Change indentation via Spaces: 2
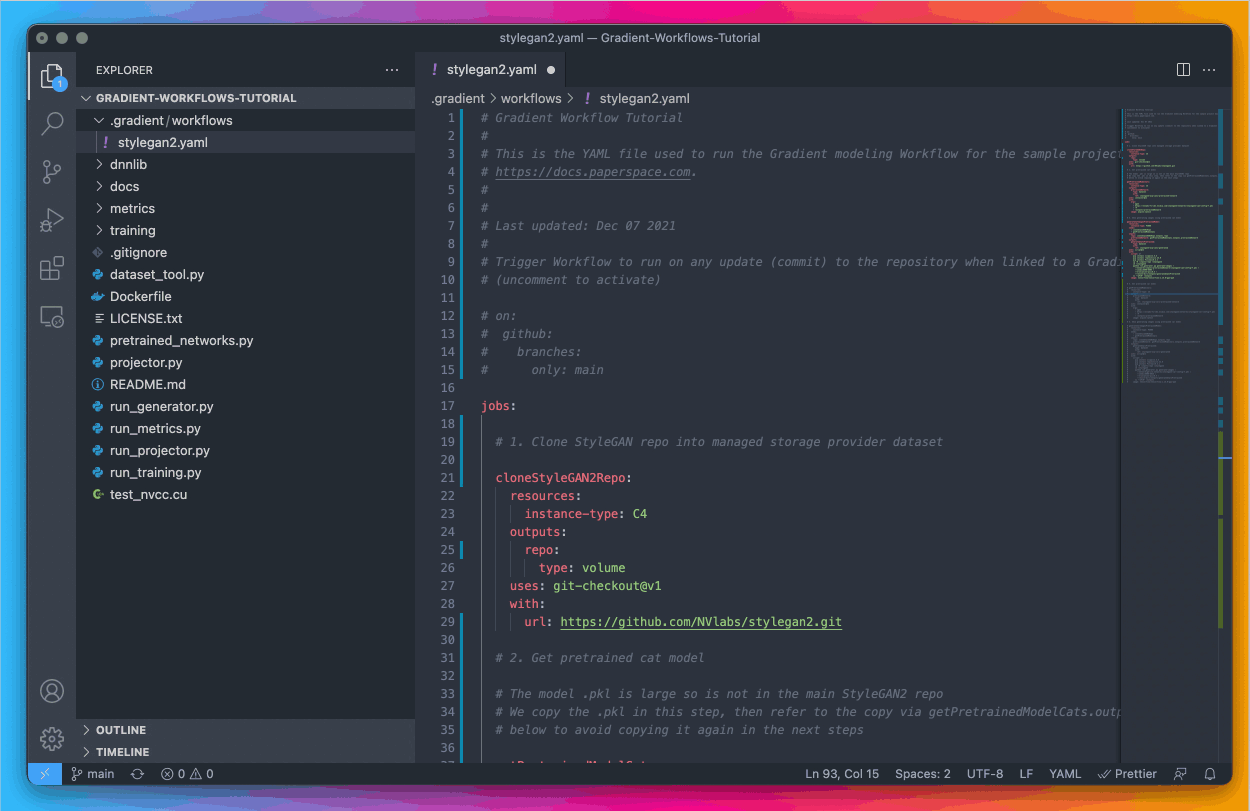The width and height of the screenshot is (1250, 811). click(x=923, y=774)
